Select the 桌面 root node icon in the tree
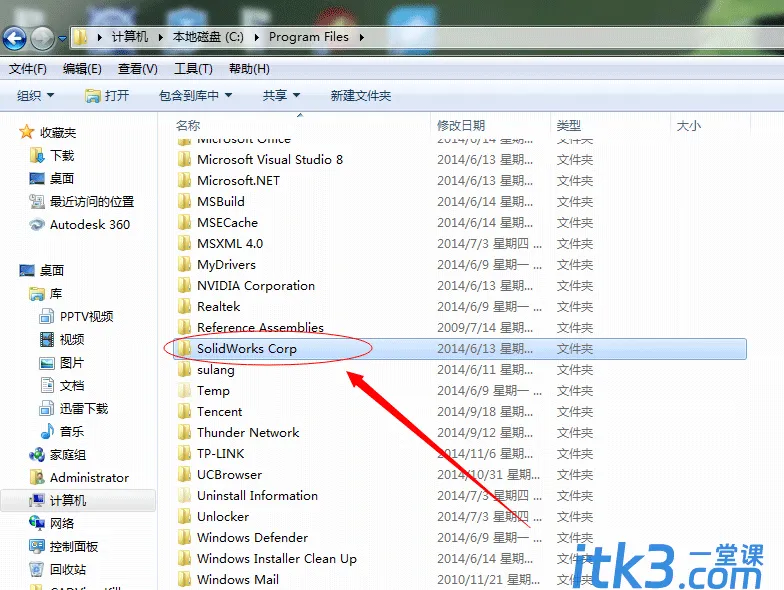 [27, 270]
